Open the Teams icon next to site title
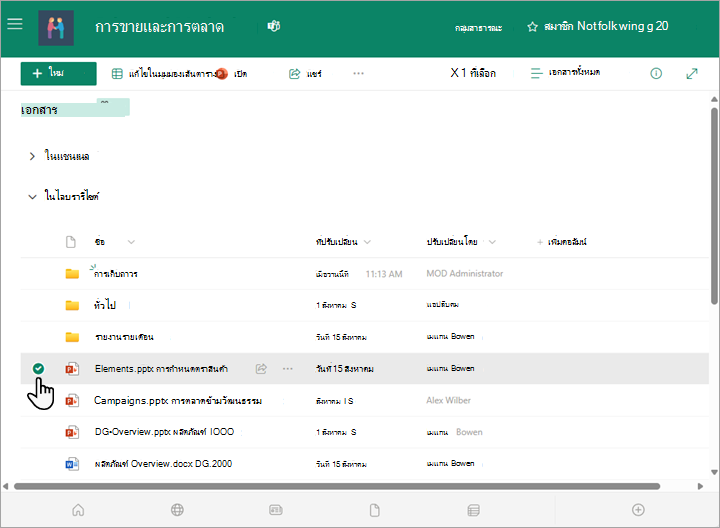The image size is (720, 528). (x=274, y=26)
